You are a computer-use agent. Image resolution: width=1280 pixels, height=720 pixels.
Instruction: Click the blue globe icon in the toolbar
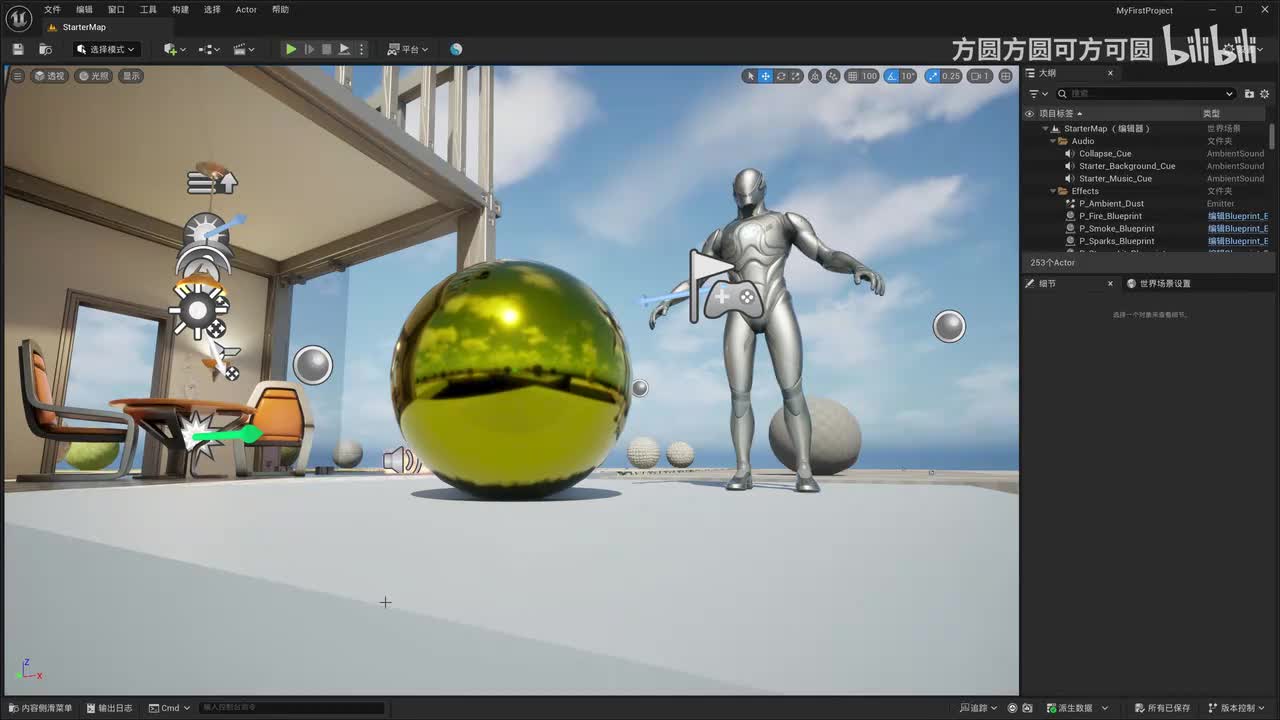point(456,49)
